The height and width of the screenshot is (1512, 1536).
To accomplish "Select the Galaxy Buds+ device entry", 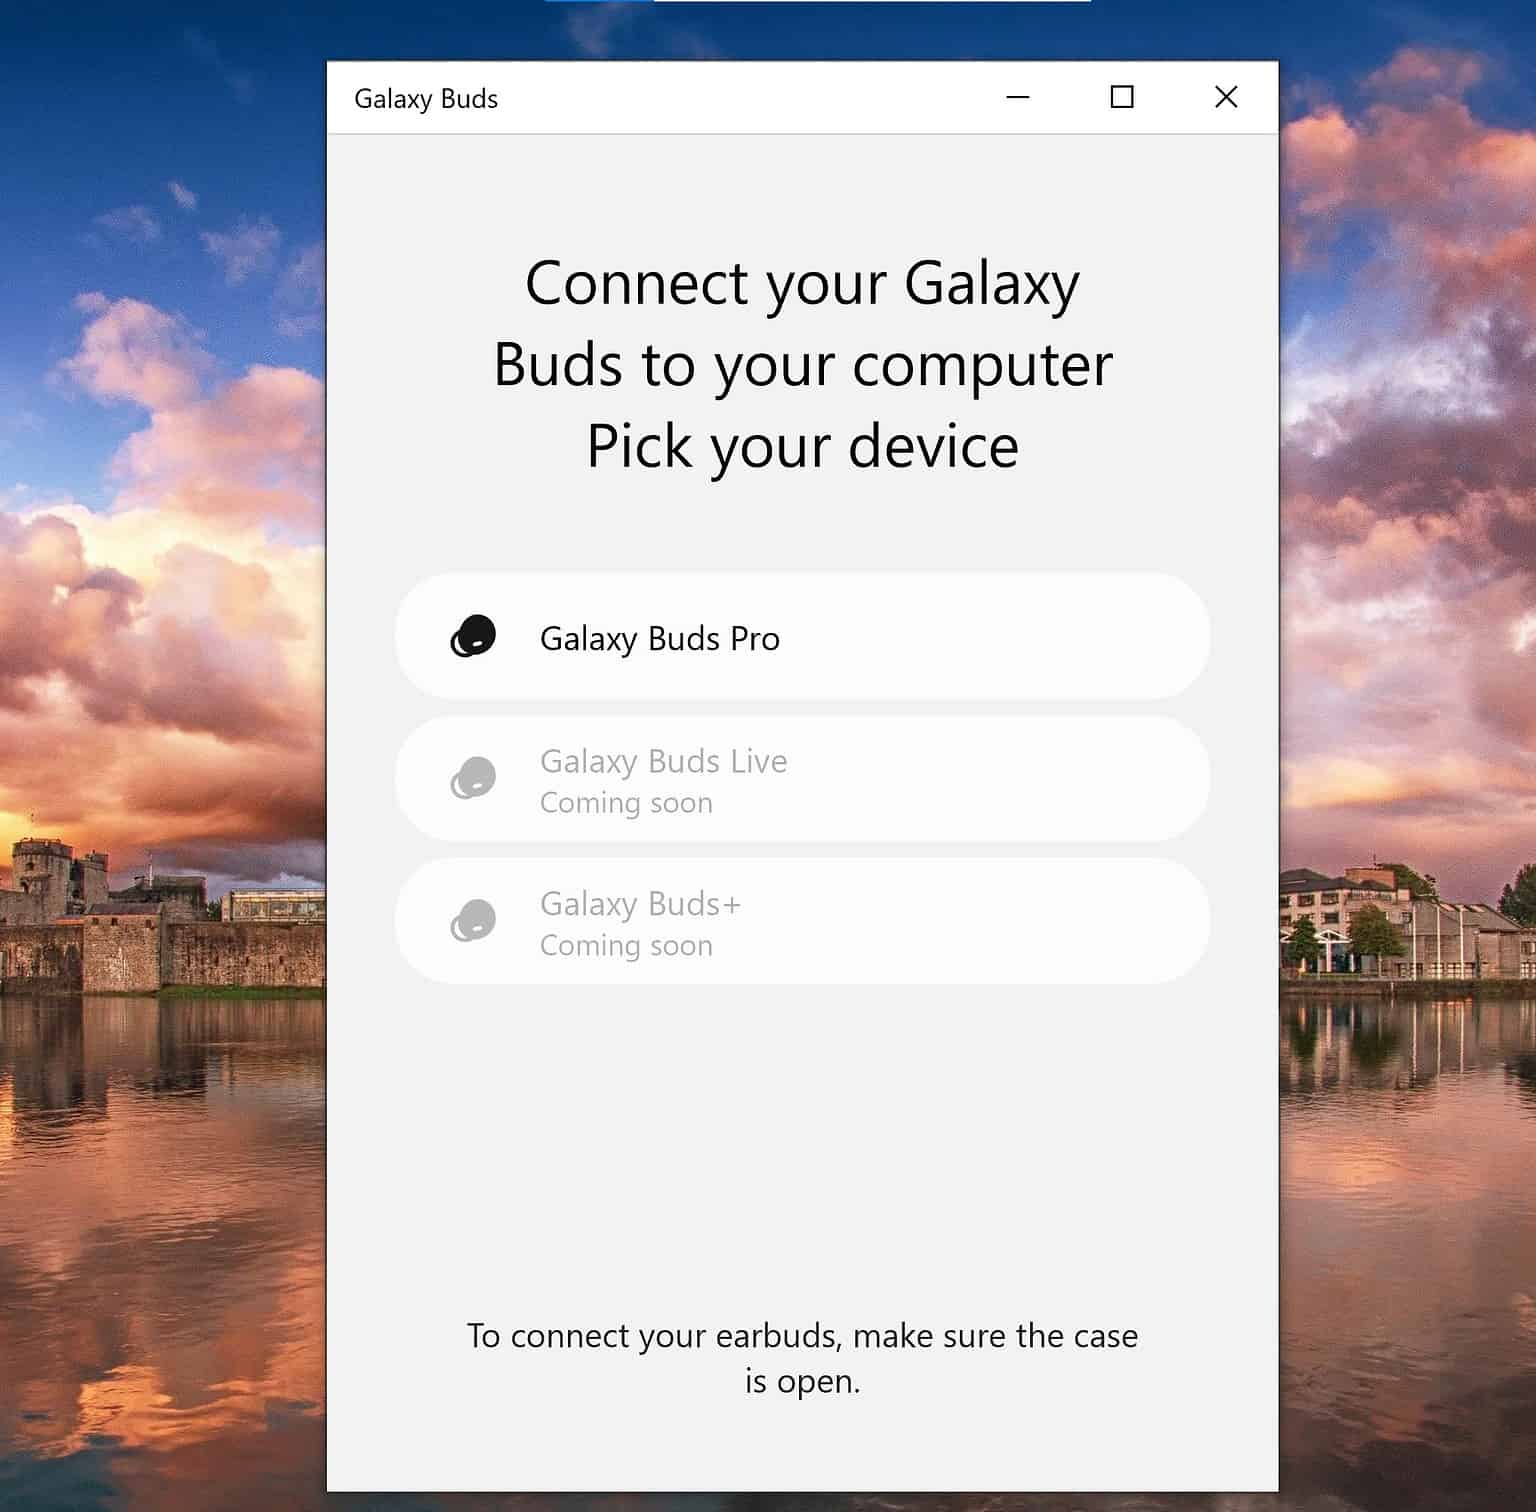I will click(x=800, y=920).
